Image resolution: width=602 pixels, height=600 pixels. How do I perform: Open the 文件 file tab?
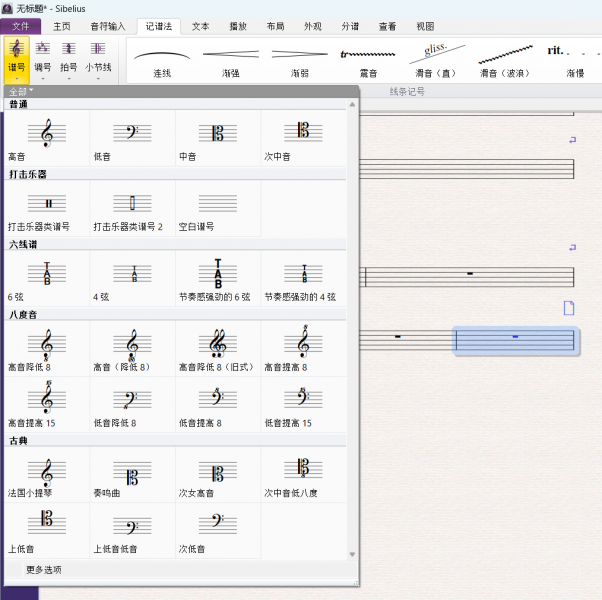click(x=21, y=26)
